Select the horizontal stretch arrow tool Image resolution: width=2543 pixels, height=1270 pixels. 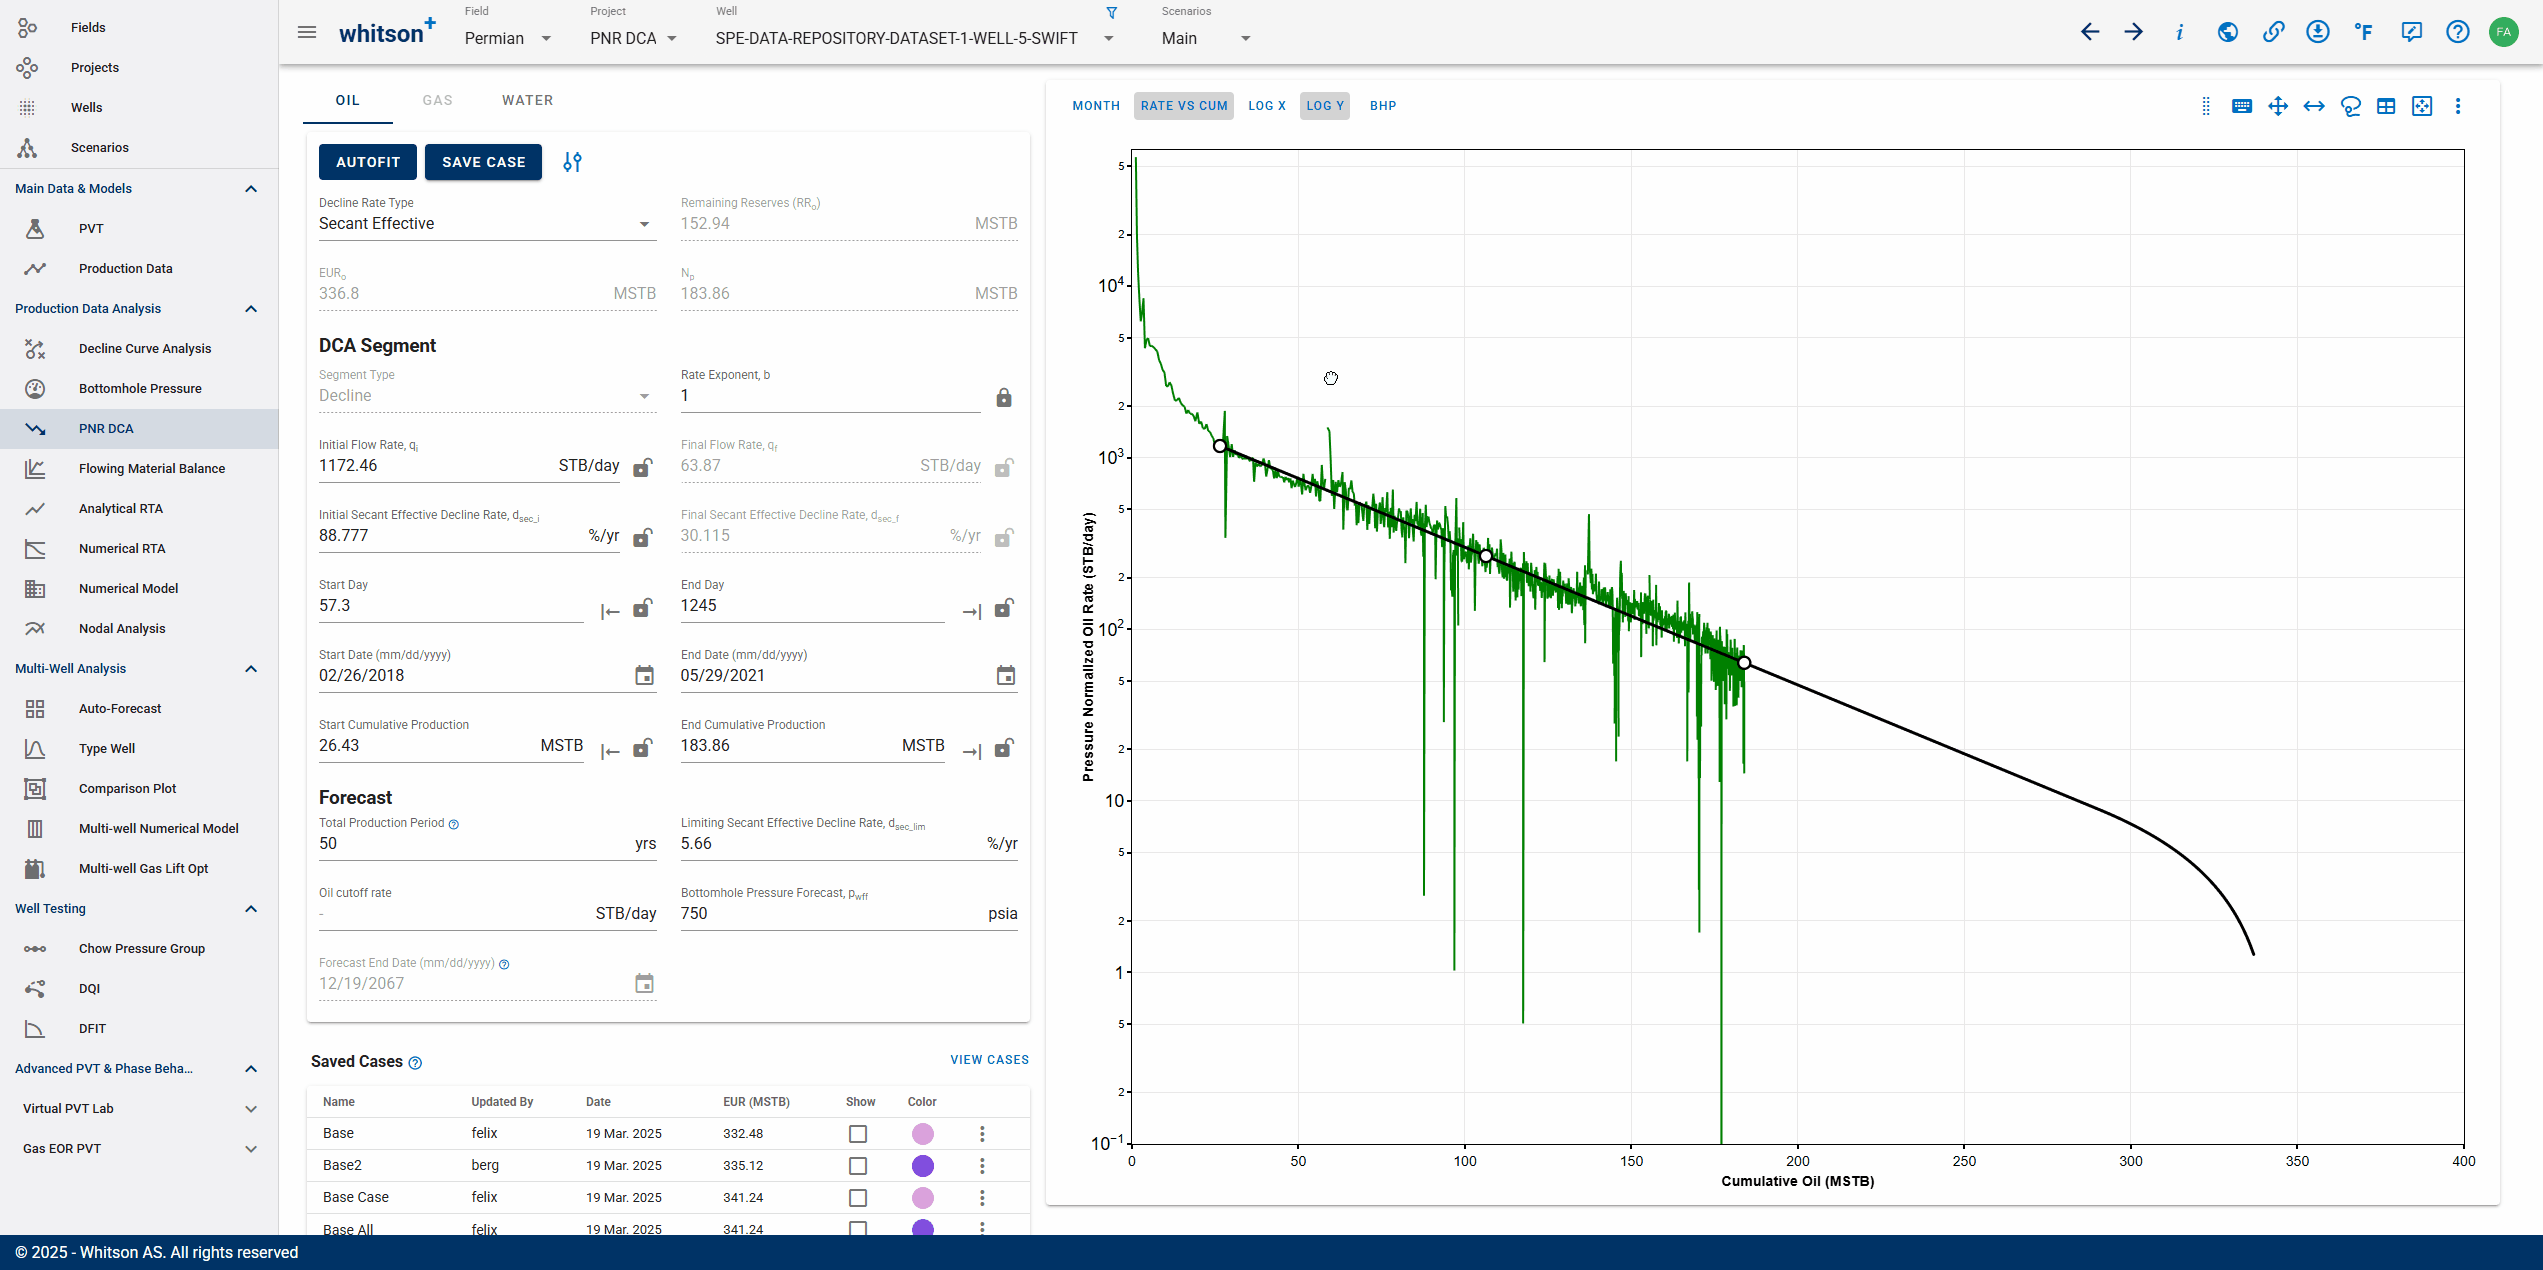(2314, 106)
